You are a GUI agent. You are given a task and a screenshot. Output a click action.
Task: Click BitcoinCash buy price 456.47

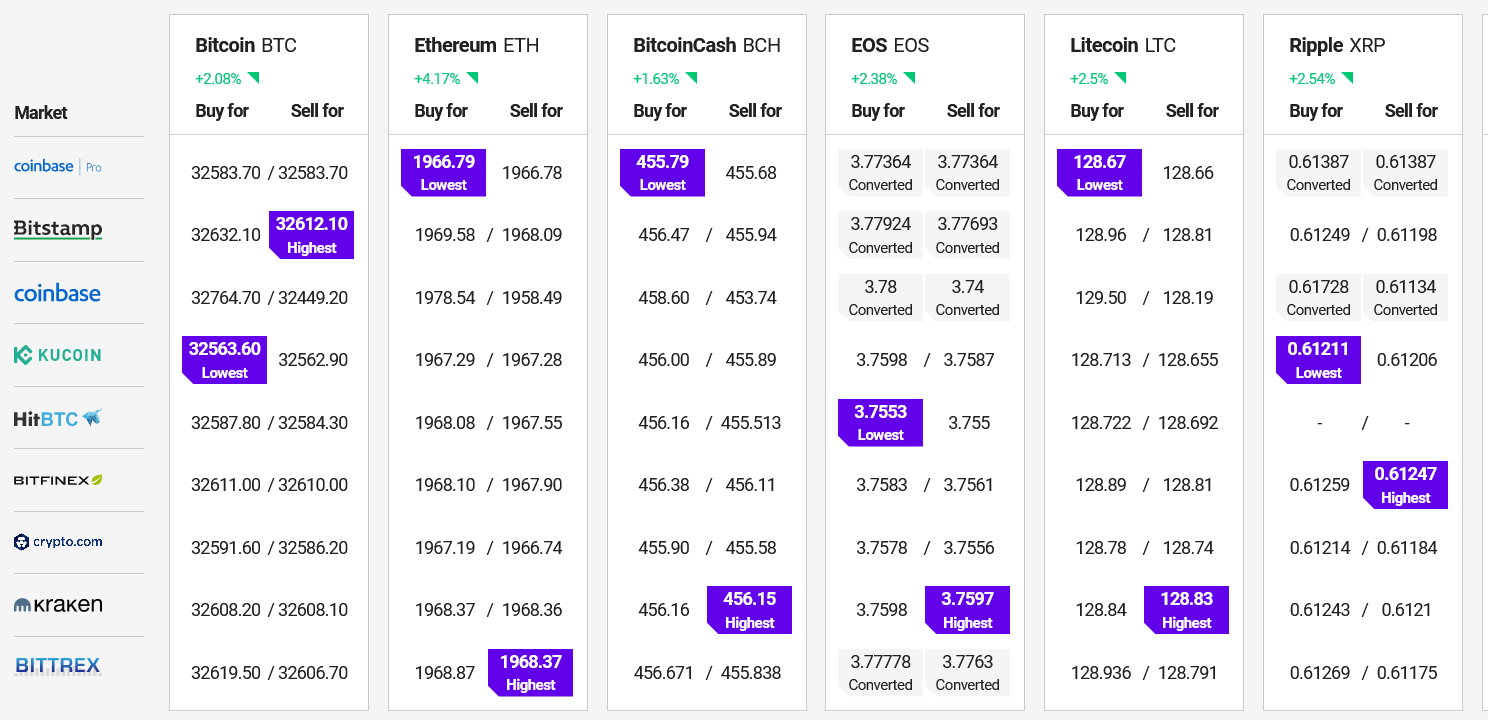(664, 235)
